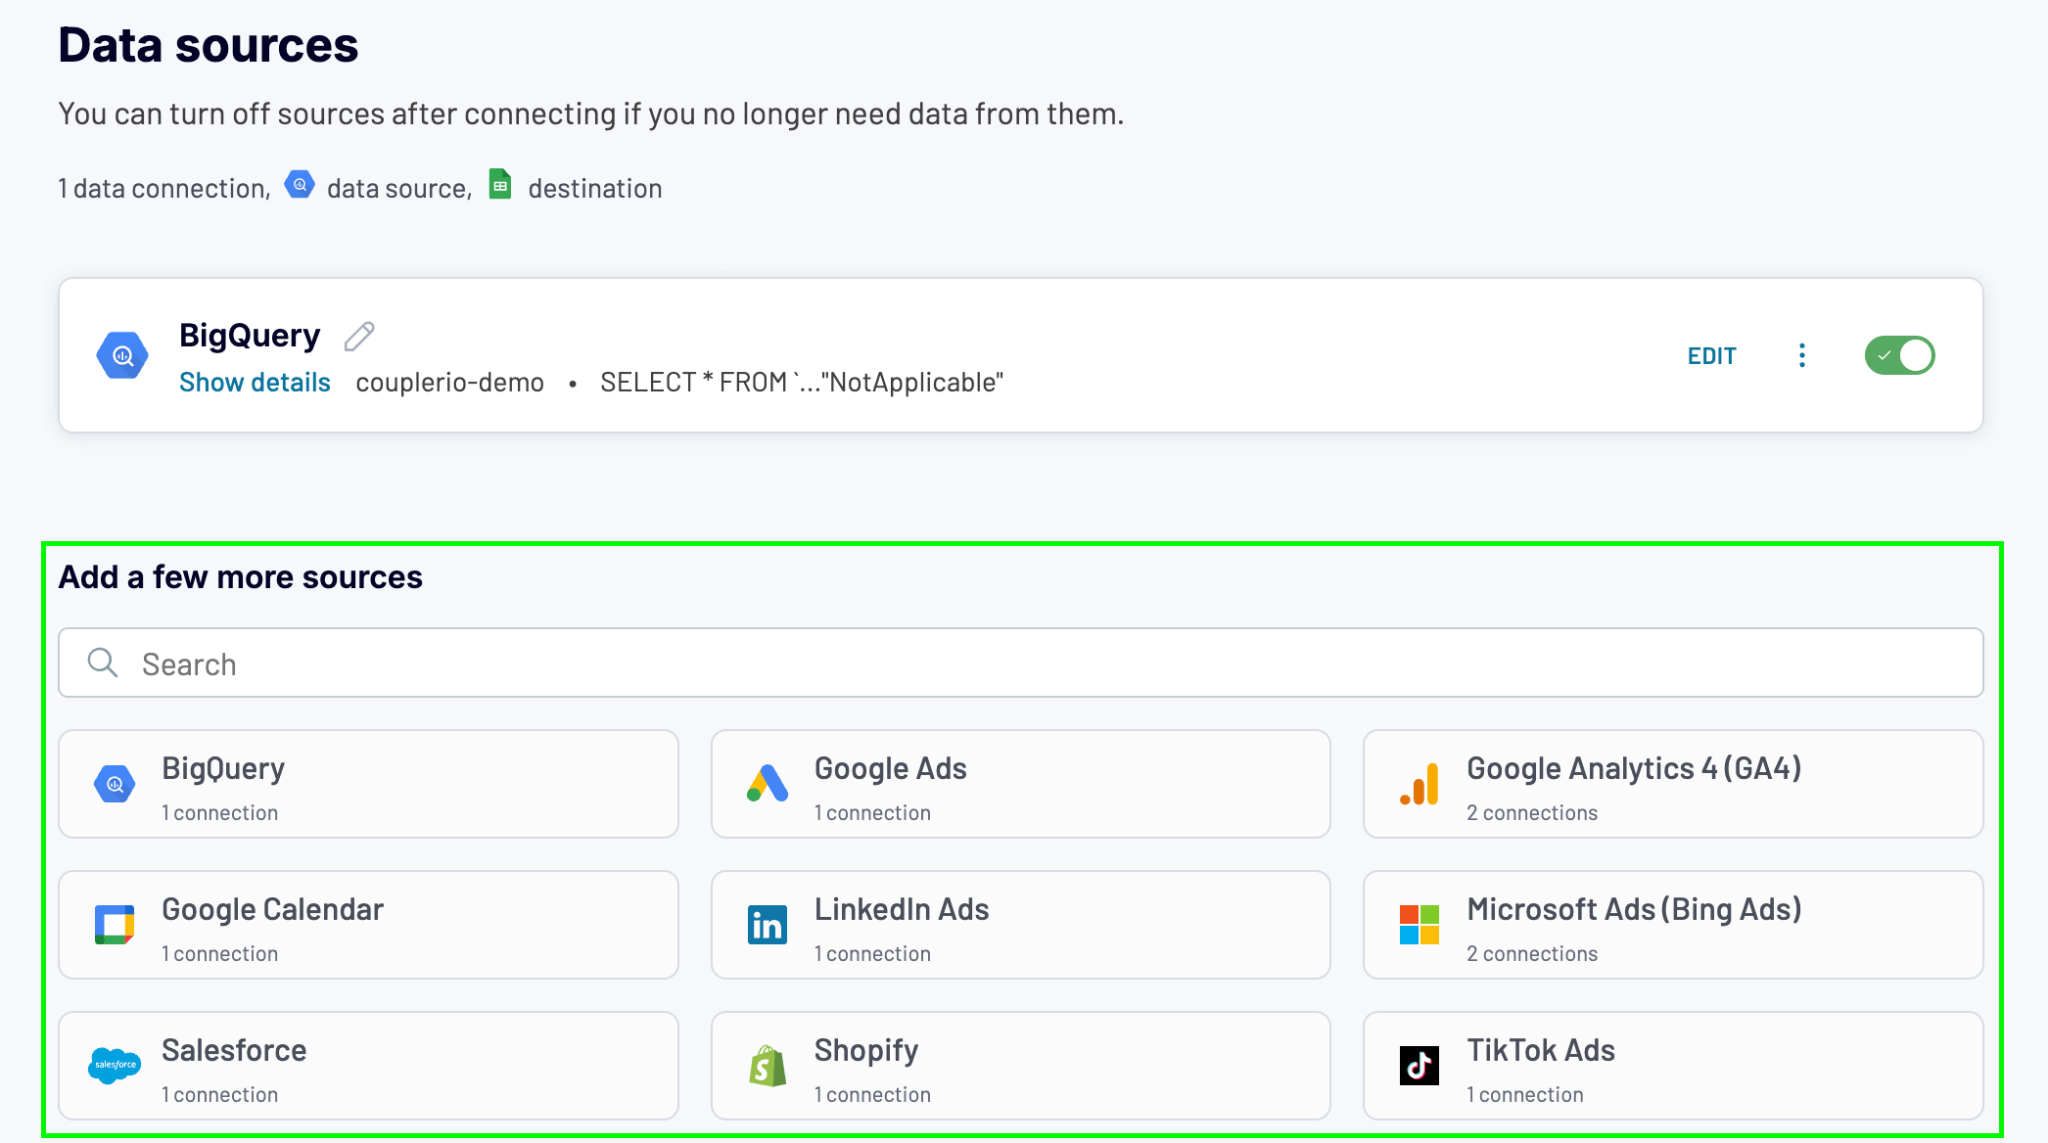Open the Shopify source card

point(1020,1065)
